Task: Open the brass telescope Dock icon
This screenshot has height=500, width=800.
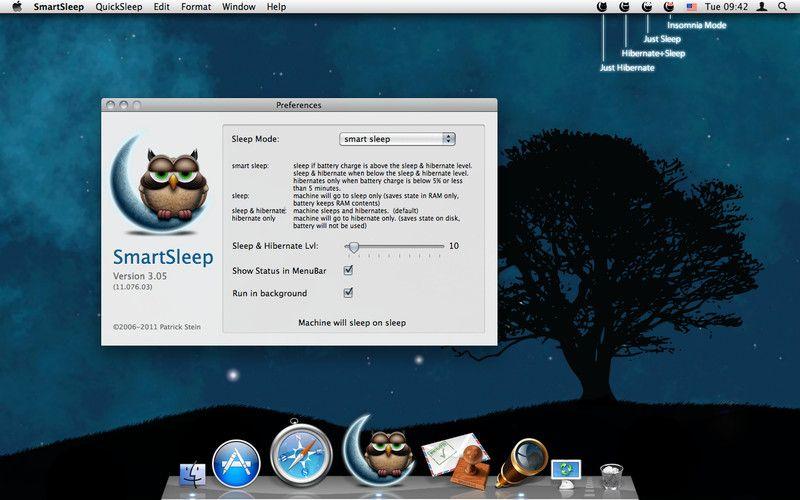Action: [521, 462]
